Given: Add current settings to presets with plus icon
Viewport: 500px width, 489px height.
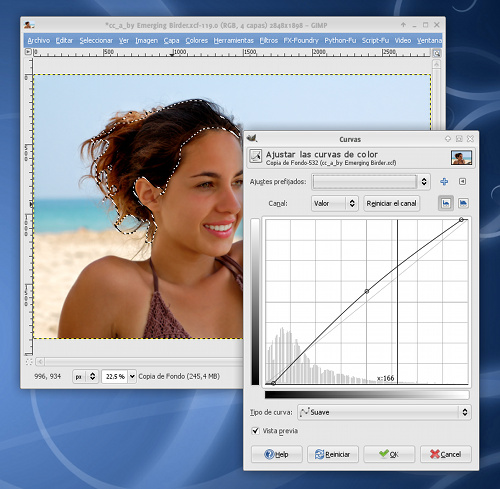Looking at the screenshot, I should (444, 182).
